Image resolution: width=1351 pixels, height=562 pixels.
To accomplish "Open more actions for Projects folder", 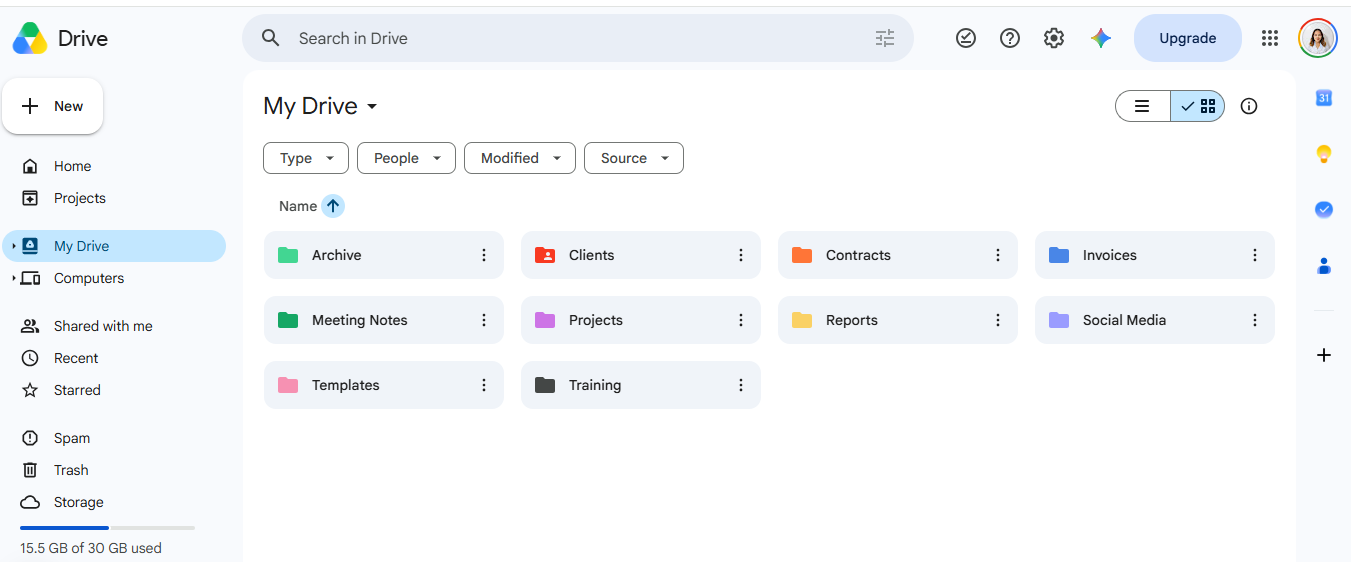I will coord(741,320).
